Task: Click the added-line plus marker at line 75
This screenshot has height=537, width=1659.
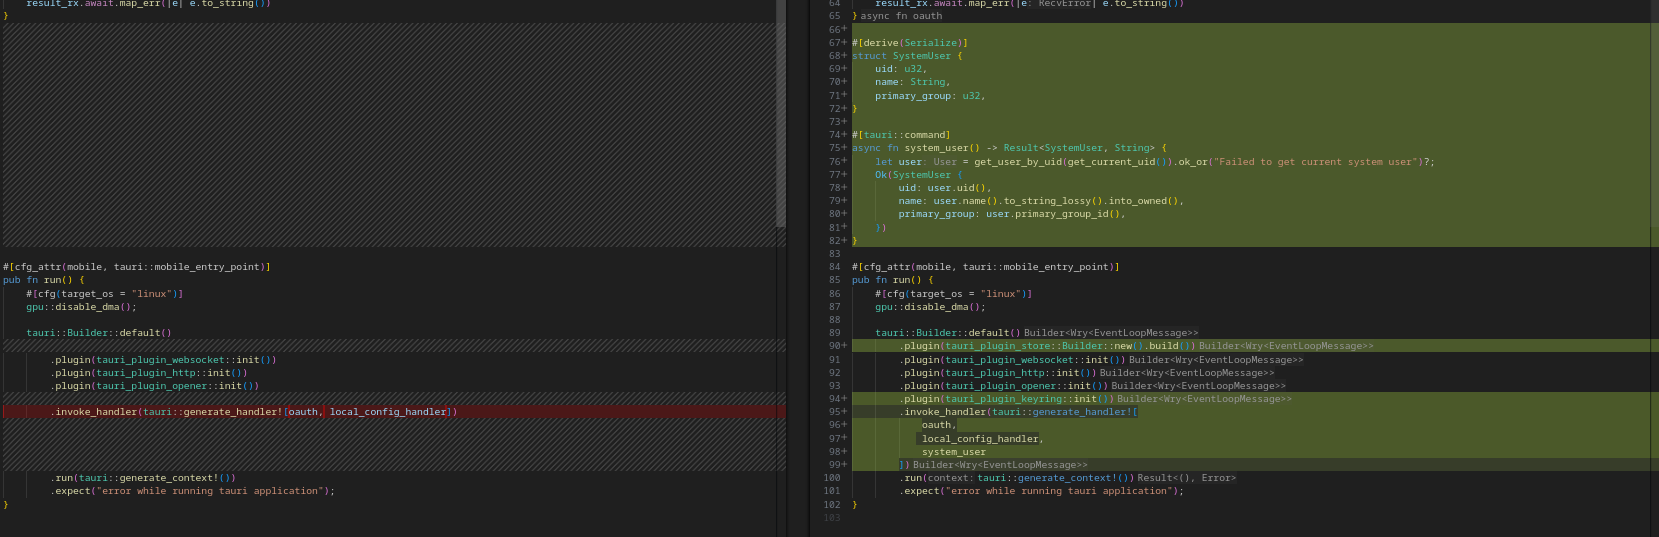Action: (x=844, y=148)
